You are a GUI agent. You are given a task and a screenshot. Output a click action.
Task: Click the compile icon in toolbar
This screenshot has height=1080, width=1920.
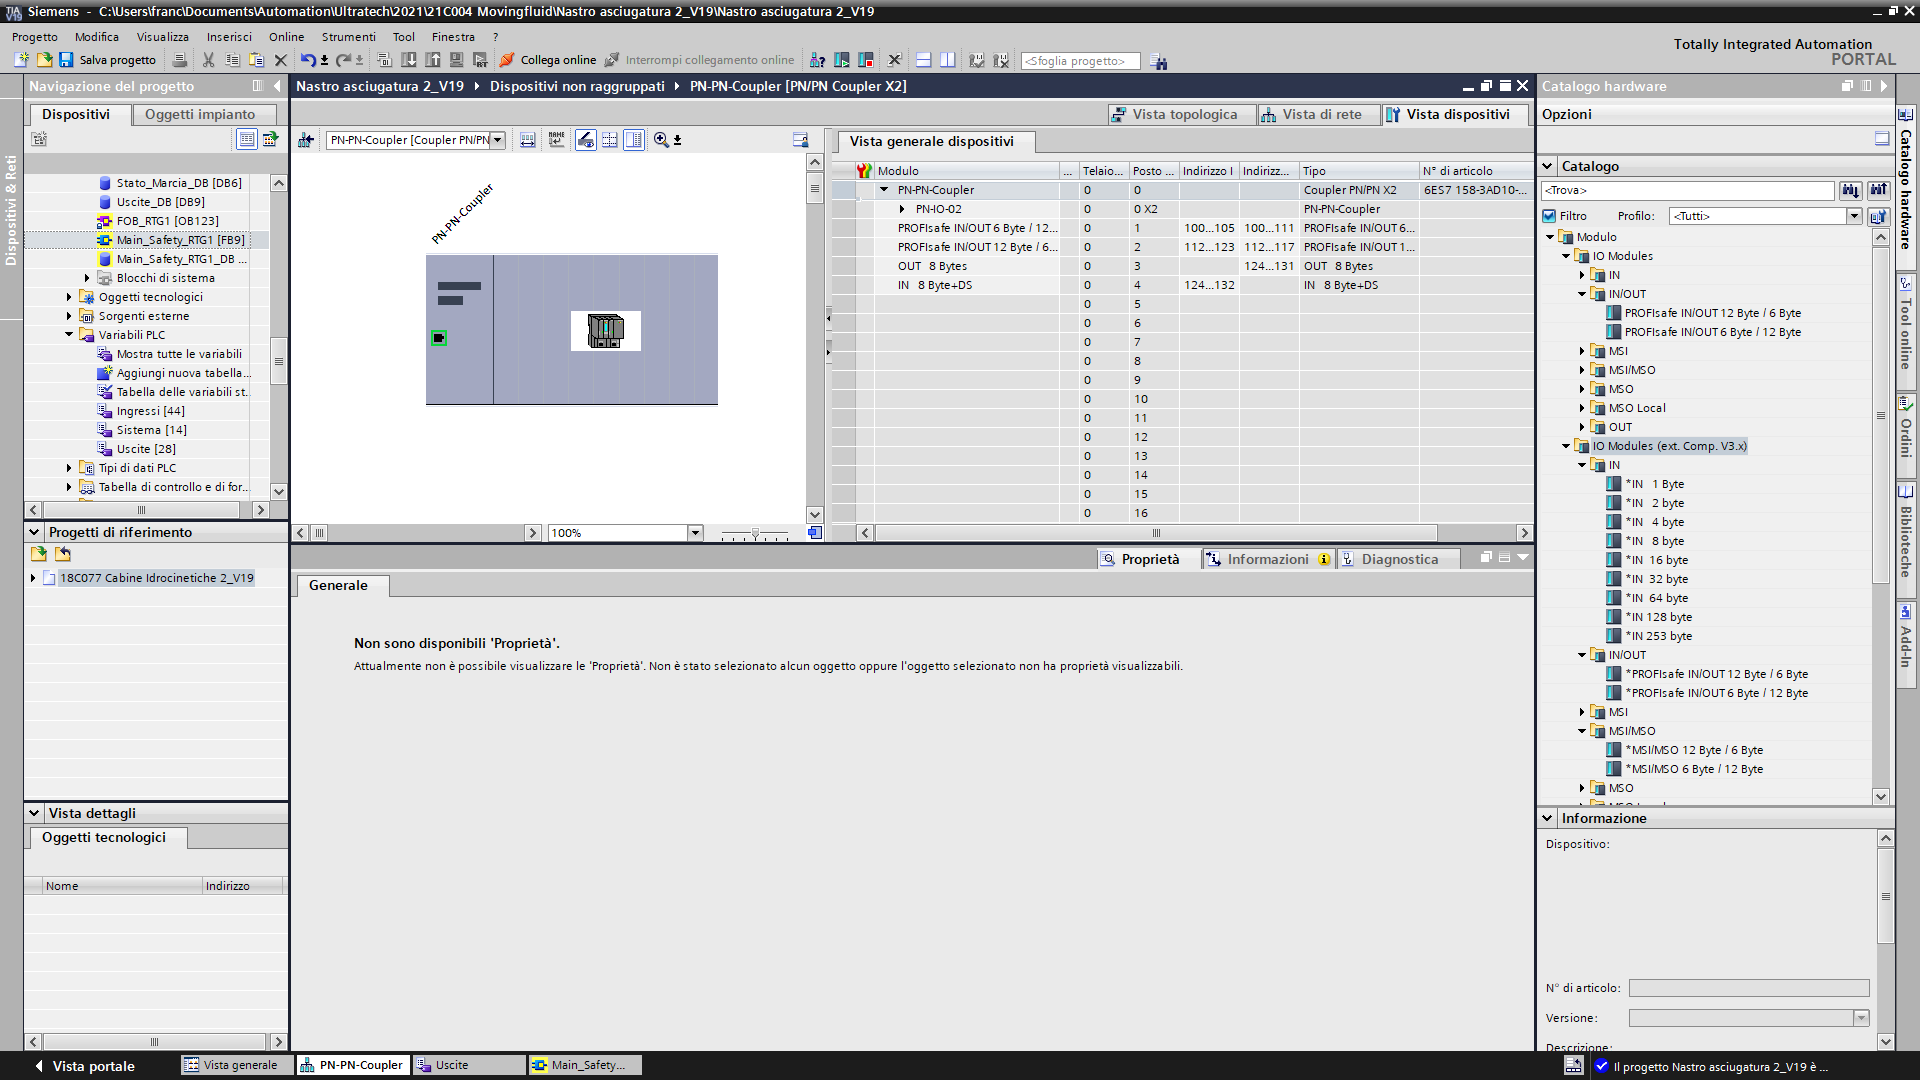(384, 60)
